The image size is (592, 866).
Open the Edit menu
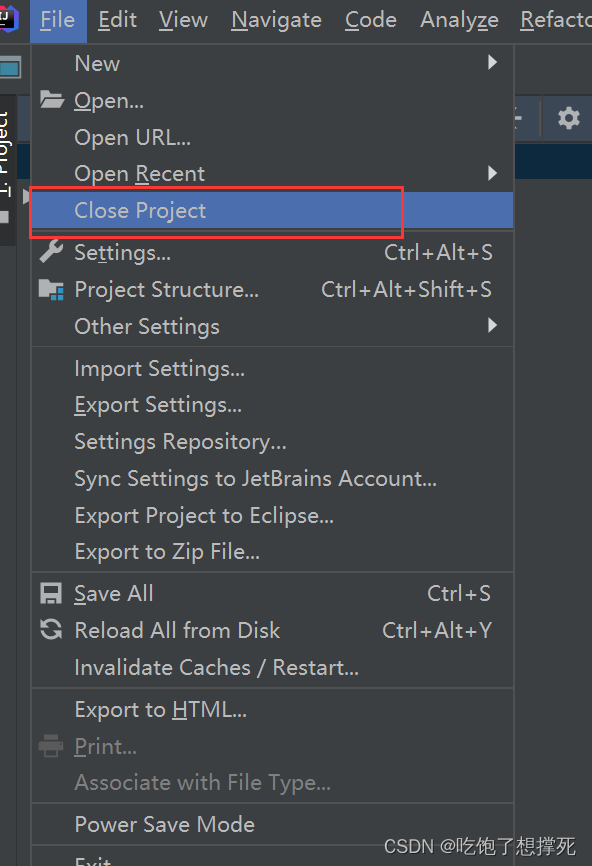click(x=117, y=20)
